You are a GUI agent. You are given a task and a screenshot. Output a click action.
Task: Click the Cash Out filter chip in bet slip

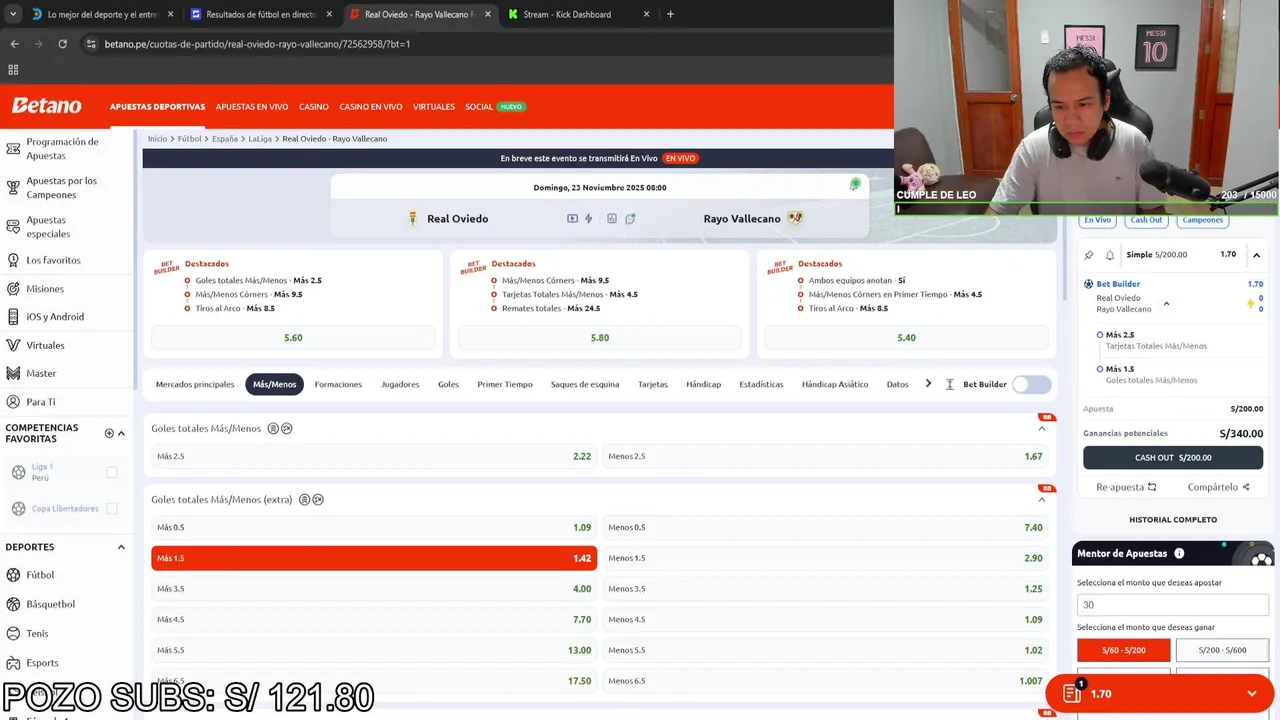pos(1146,220)
